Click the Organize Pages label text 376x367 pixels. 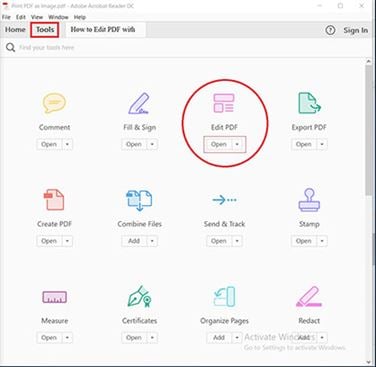[x=224, y=321]
